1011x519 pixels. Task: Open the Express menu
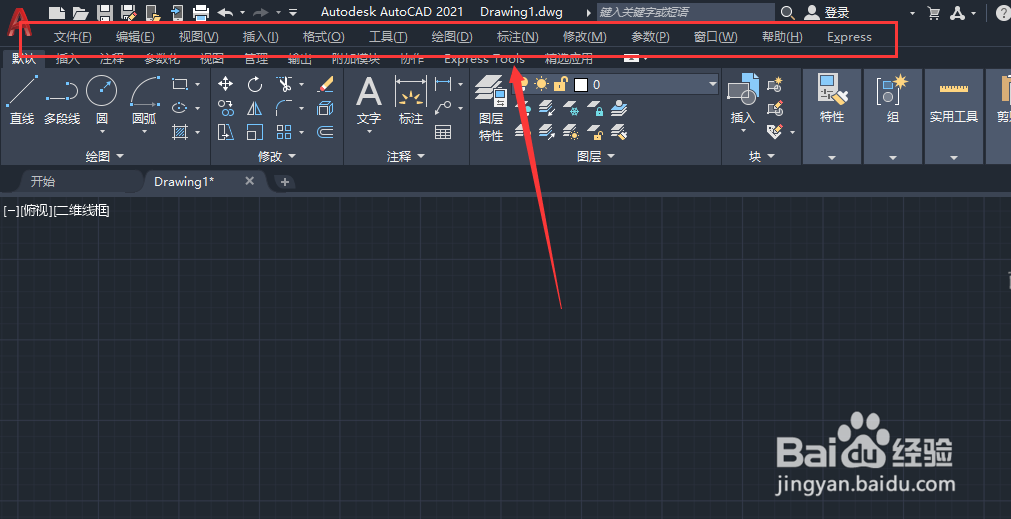849,37
